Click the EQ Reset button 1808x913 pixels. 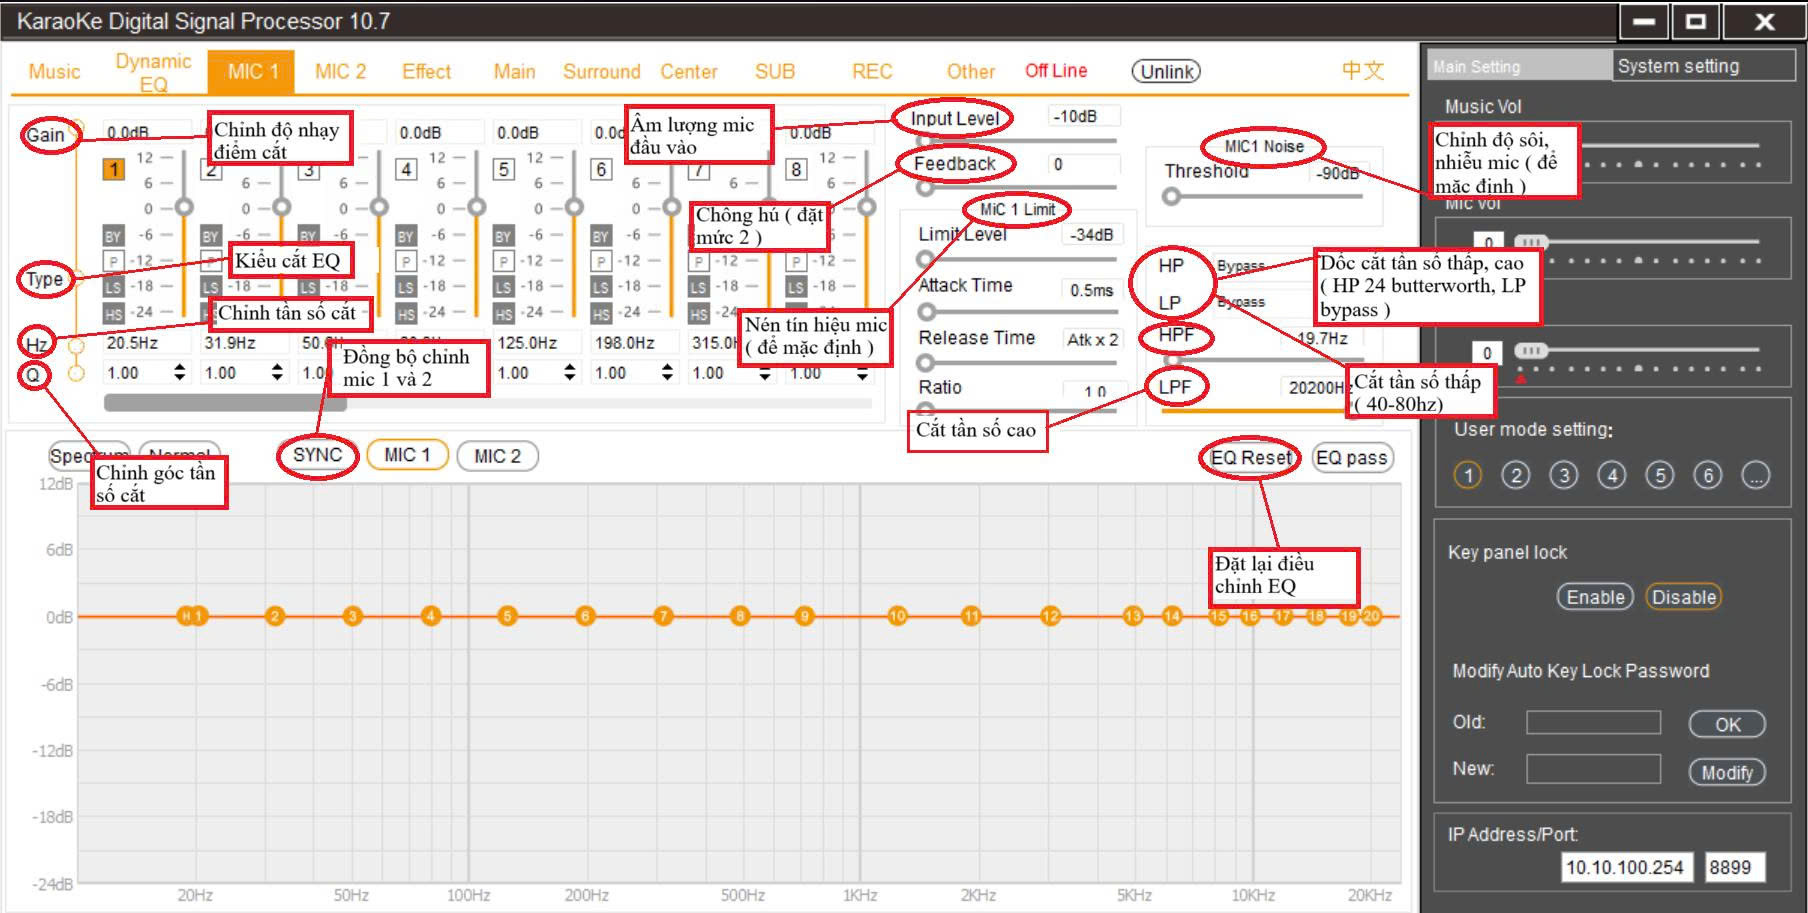[x=1250, y=457]
